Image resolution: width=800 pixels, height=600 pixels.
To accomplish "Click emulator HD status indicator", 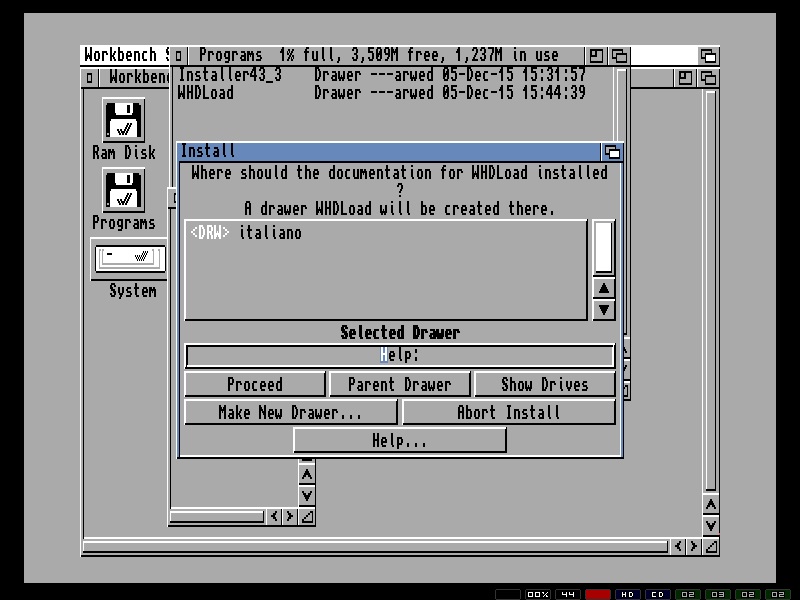I will tap(628, 594).
